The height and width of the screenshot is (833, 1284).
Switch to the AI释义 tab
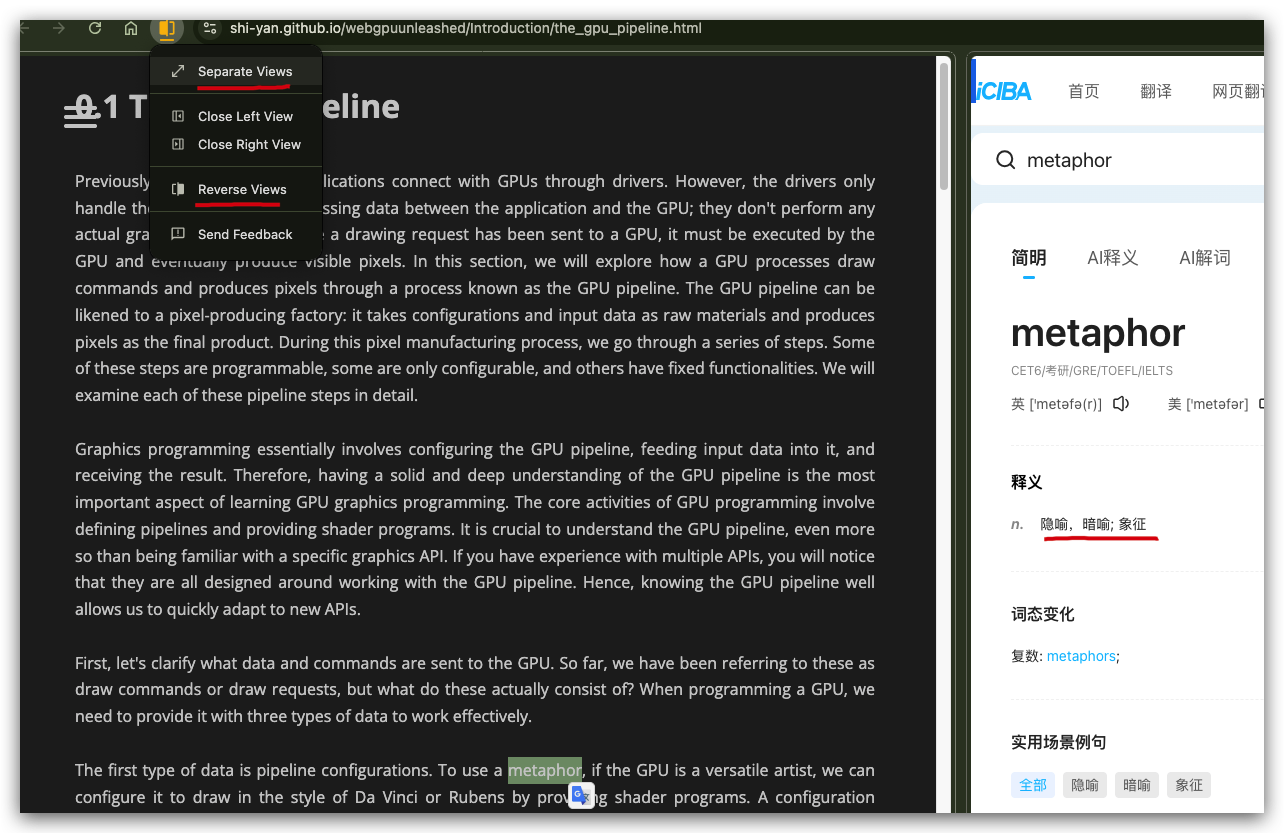1113,258
